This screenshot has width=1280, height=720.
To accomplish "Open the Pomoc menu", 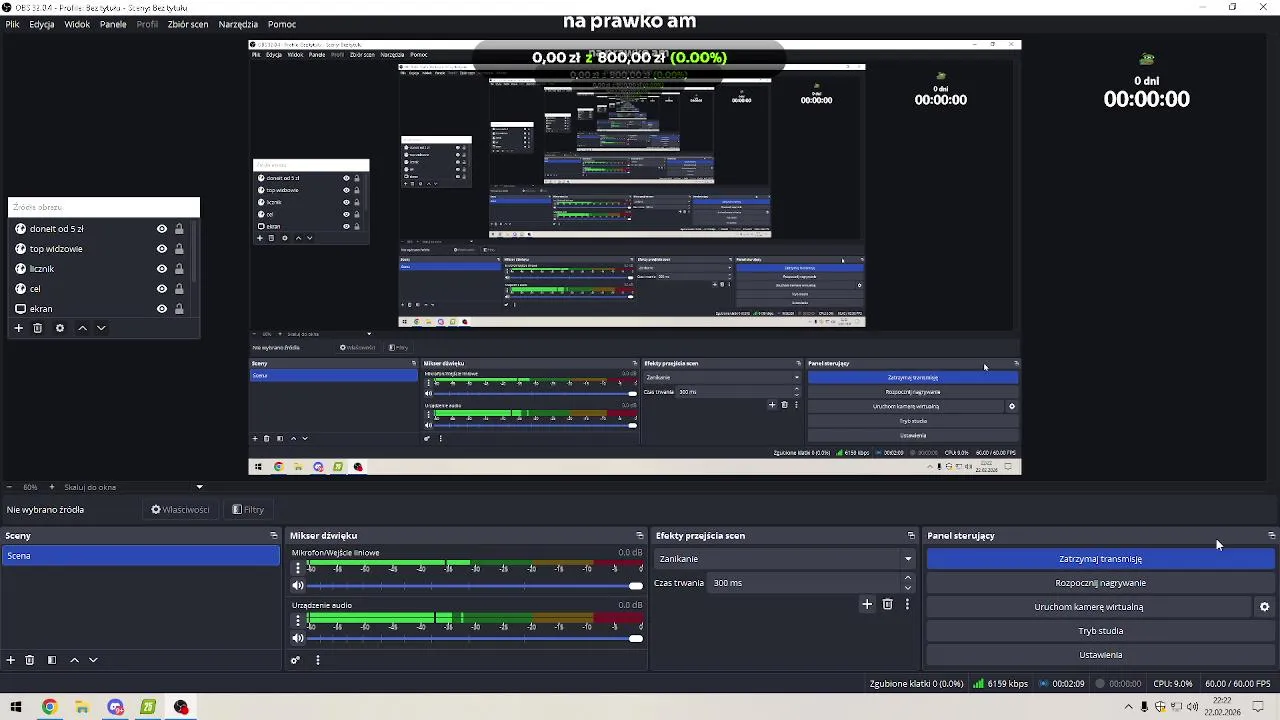I will click(x=282, y=24).
